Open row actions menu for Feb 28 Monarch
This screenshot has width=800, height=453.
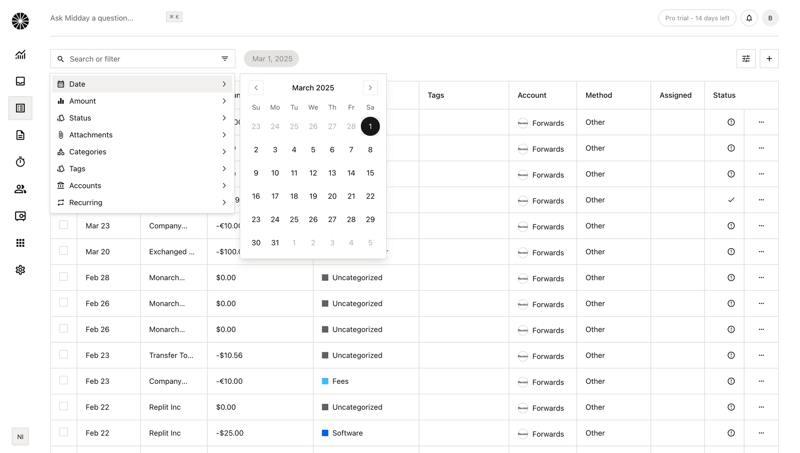[x=761, y=278]
